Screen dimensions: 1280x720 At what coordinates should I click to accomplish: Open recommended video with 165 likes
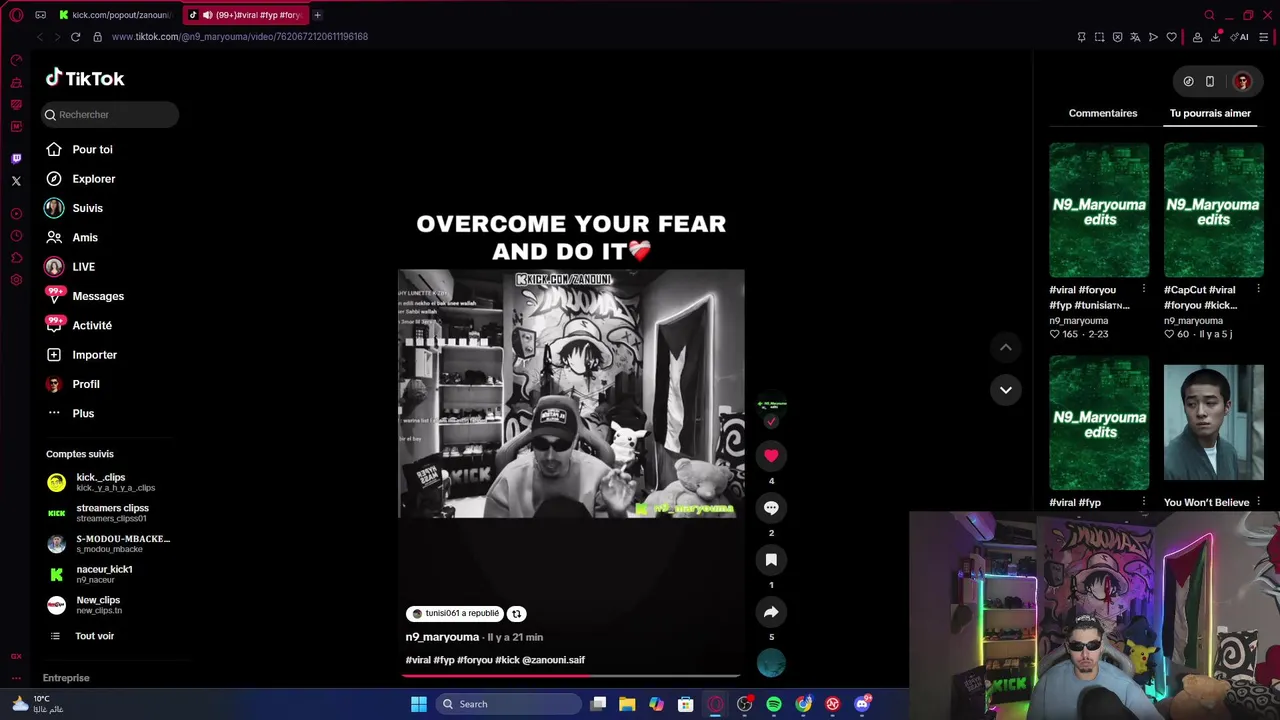coord(1099,210)
